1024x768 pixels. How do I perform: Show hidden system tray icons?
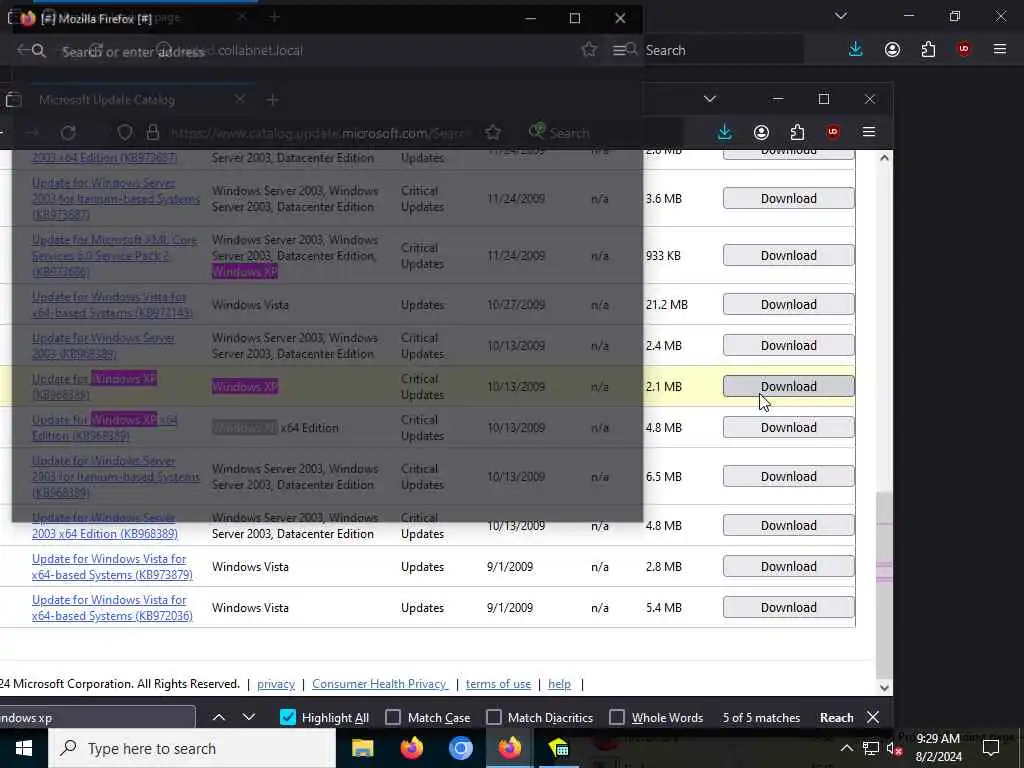coord(846,748)
